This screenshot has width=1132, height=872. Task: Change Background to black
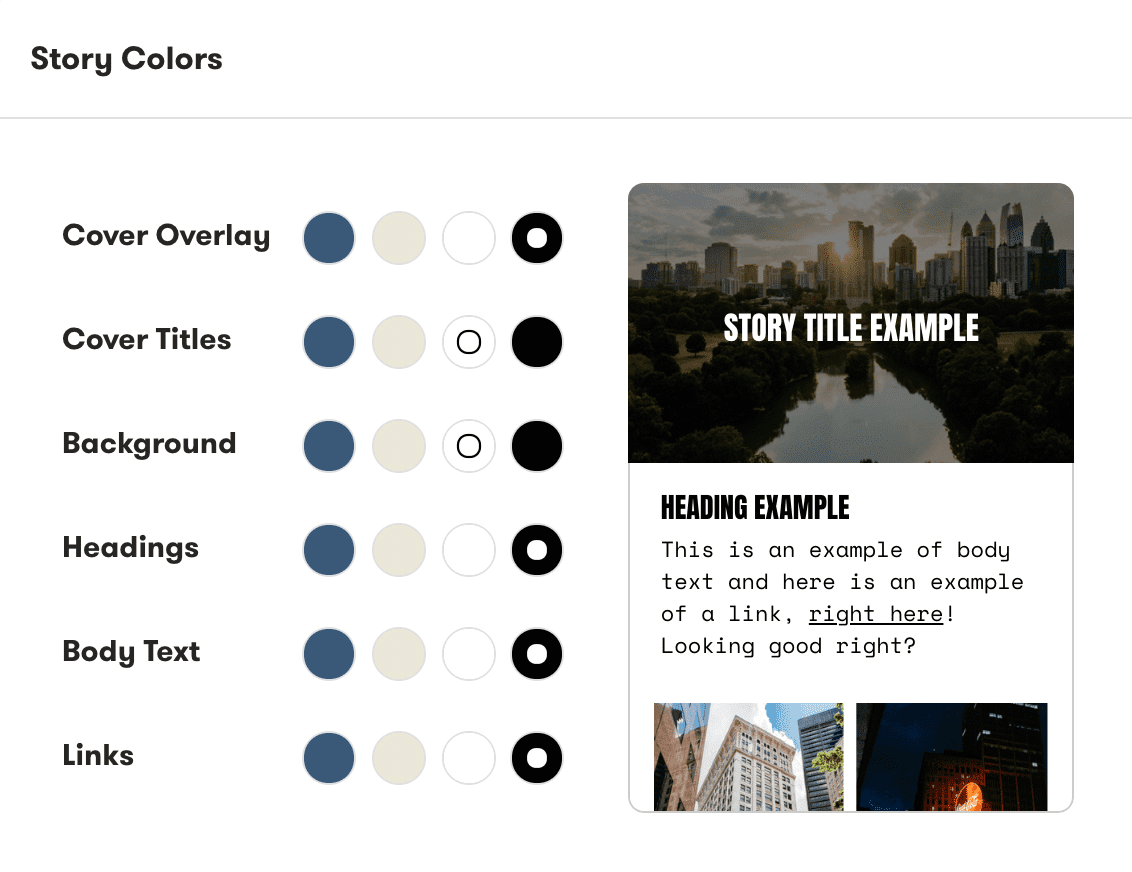pyautogui.click(x=537, y=446)
